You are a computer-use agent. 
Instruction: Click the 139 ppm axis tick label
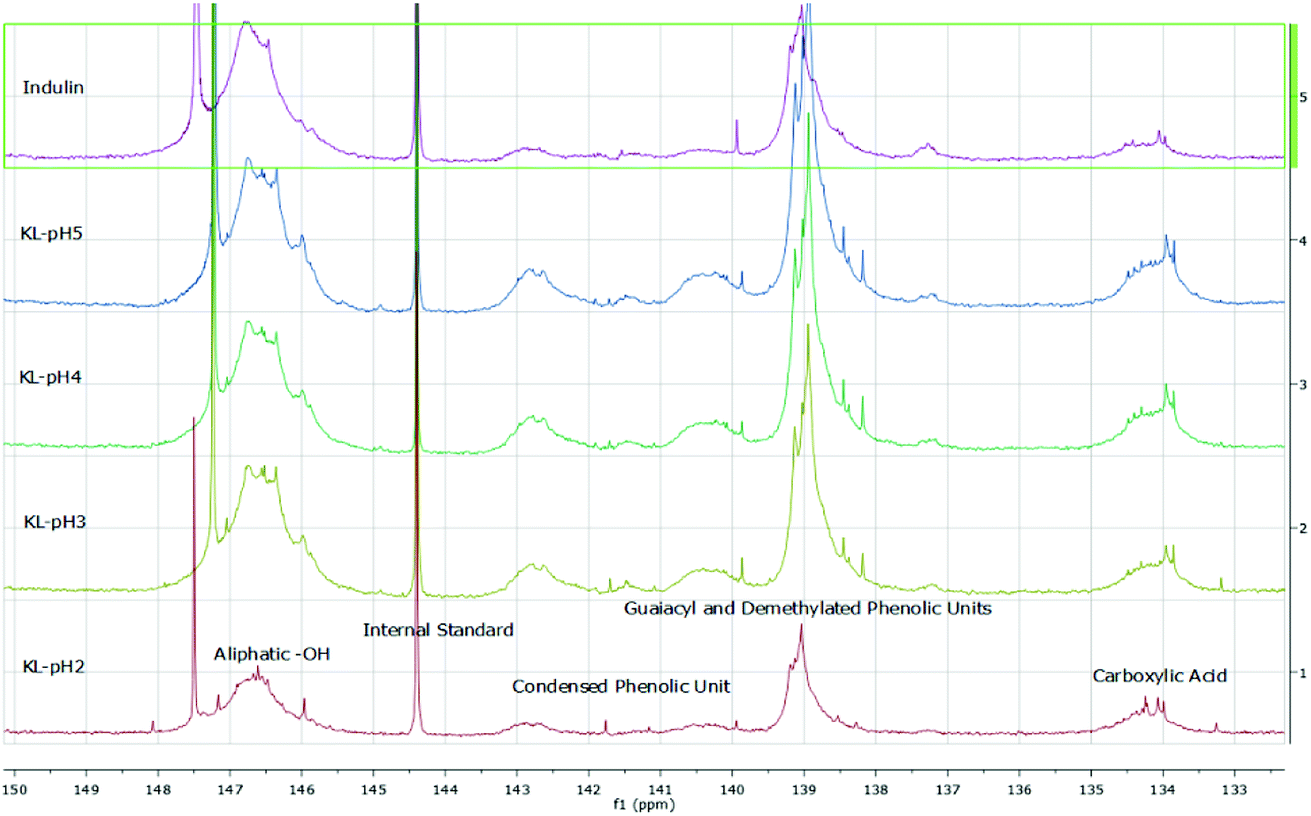804,790
